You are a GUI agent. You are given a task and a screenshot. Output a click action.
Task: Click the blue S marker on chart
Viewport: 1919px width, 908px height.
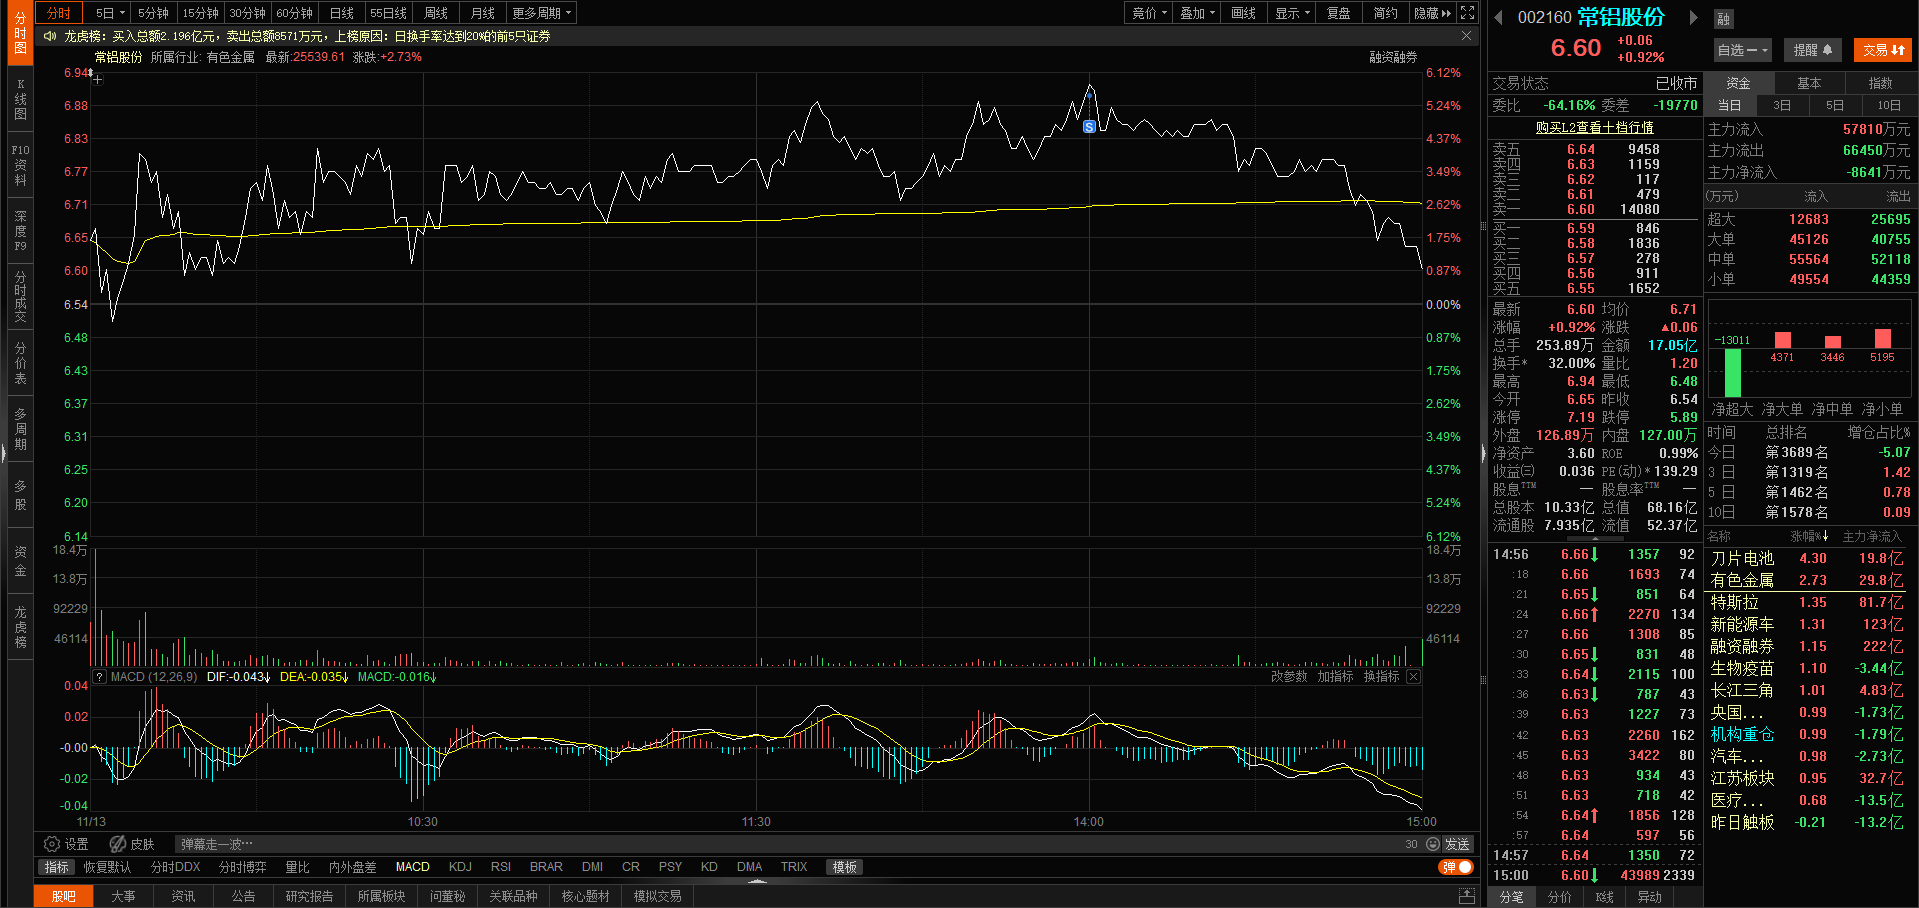[1089, 127]
